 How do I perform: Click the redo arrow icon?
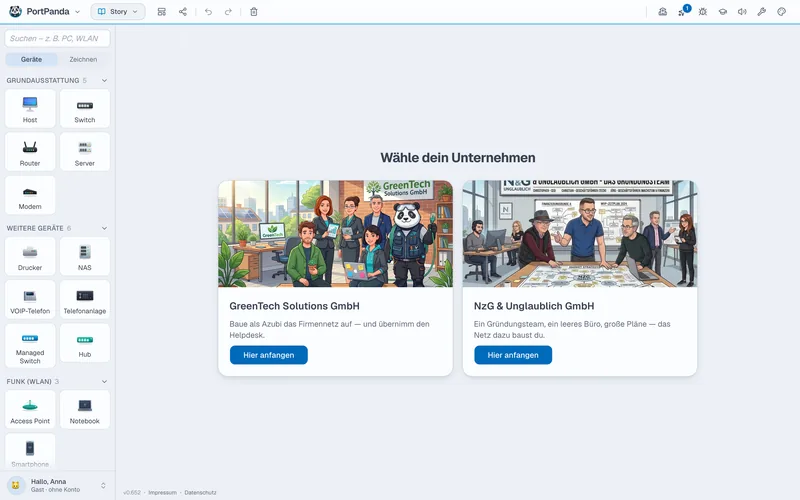(228, 12)
